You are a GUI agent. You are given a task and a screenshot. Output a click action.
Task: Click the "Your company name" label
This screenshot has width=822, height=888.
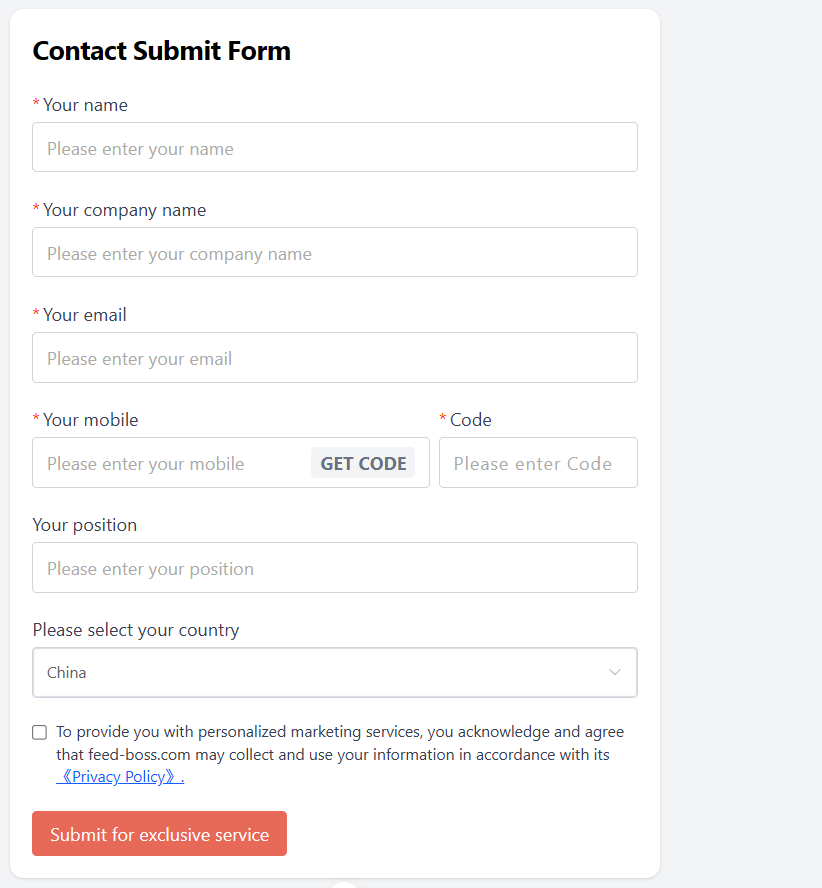(124, 210)
